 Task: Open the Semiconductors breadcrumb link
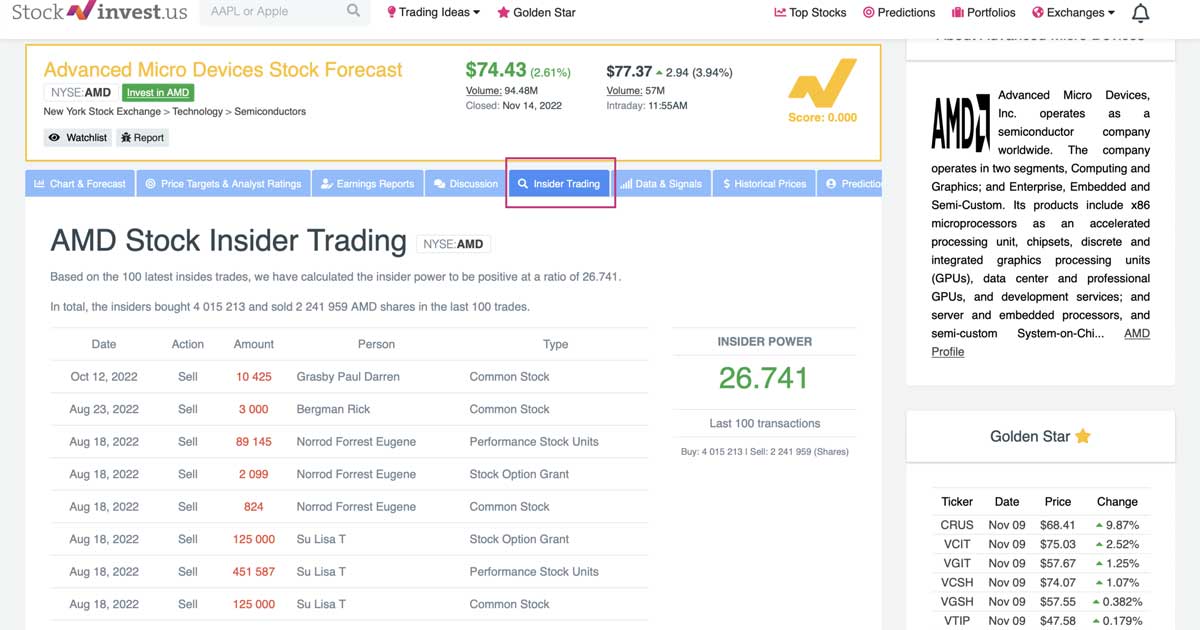[270, 112]
